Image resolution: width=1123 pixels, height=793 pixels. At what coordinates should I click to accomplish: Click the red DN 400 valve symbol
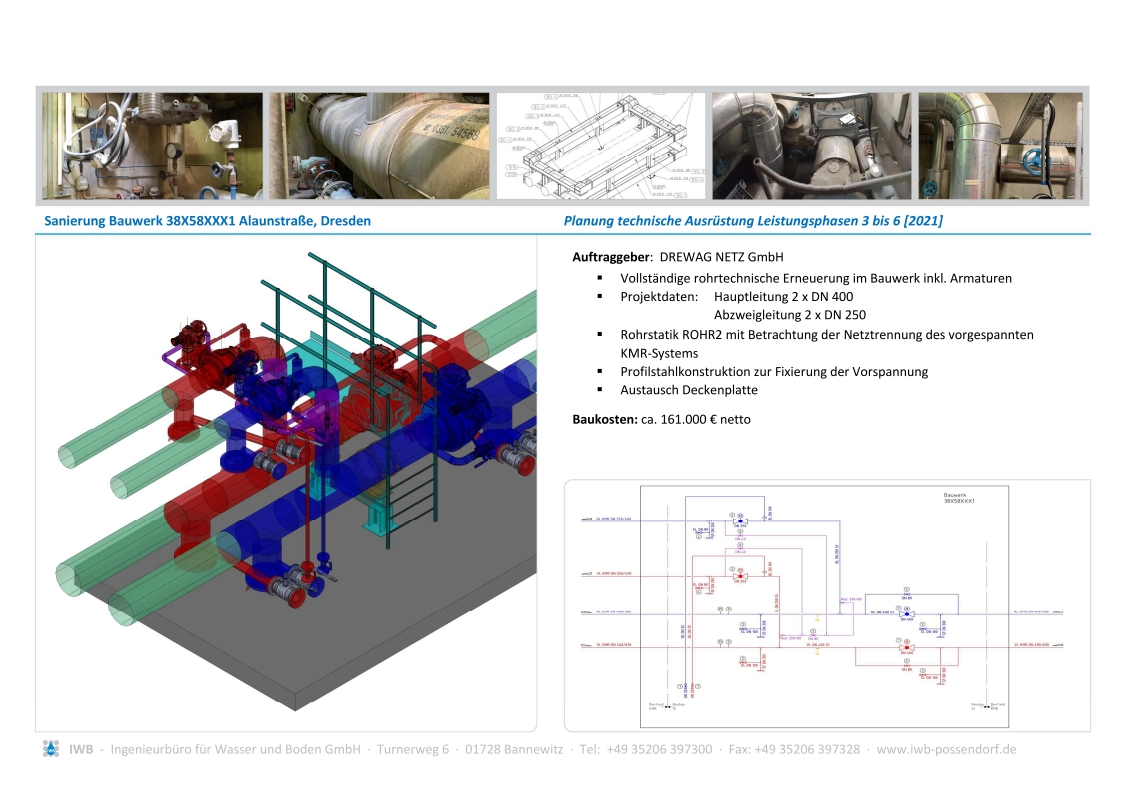click(x=906, y=647)
